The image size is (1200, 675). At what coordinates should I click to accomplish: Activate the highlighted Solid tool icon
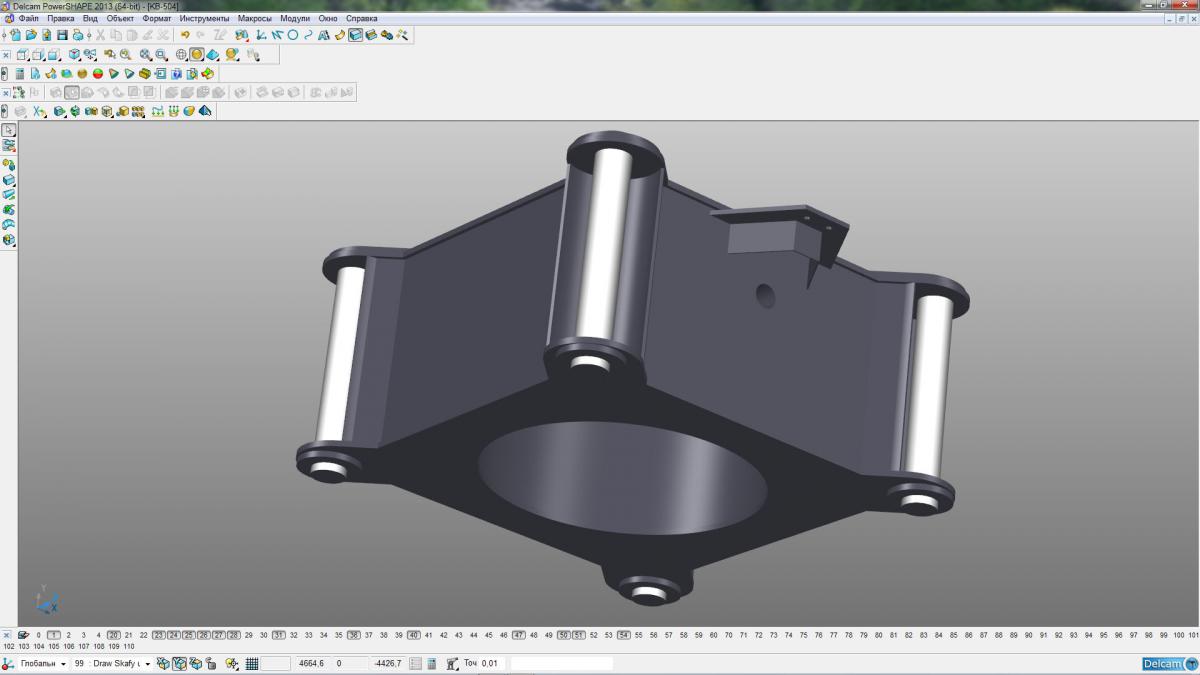355,35
